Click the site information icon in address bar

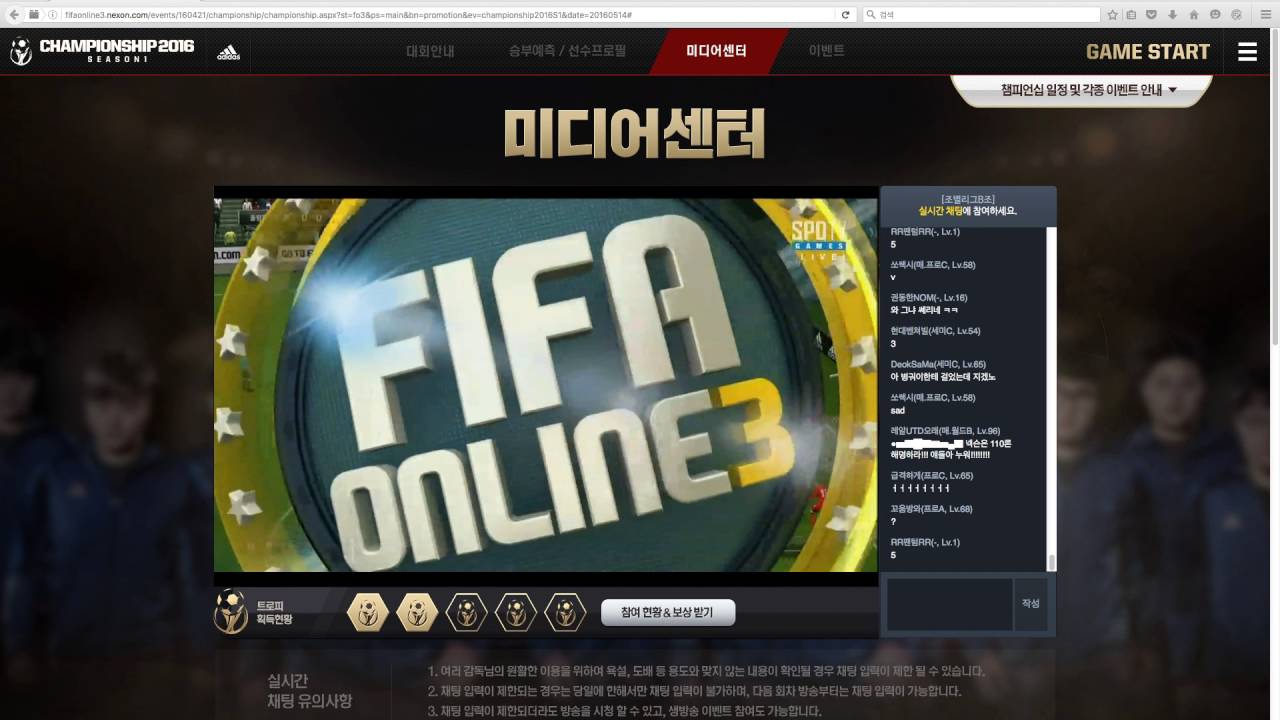[x=52, y=15]
